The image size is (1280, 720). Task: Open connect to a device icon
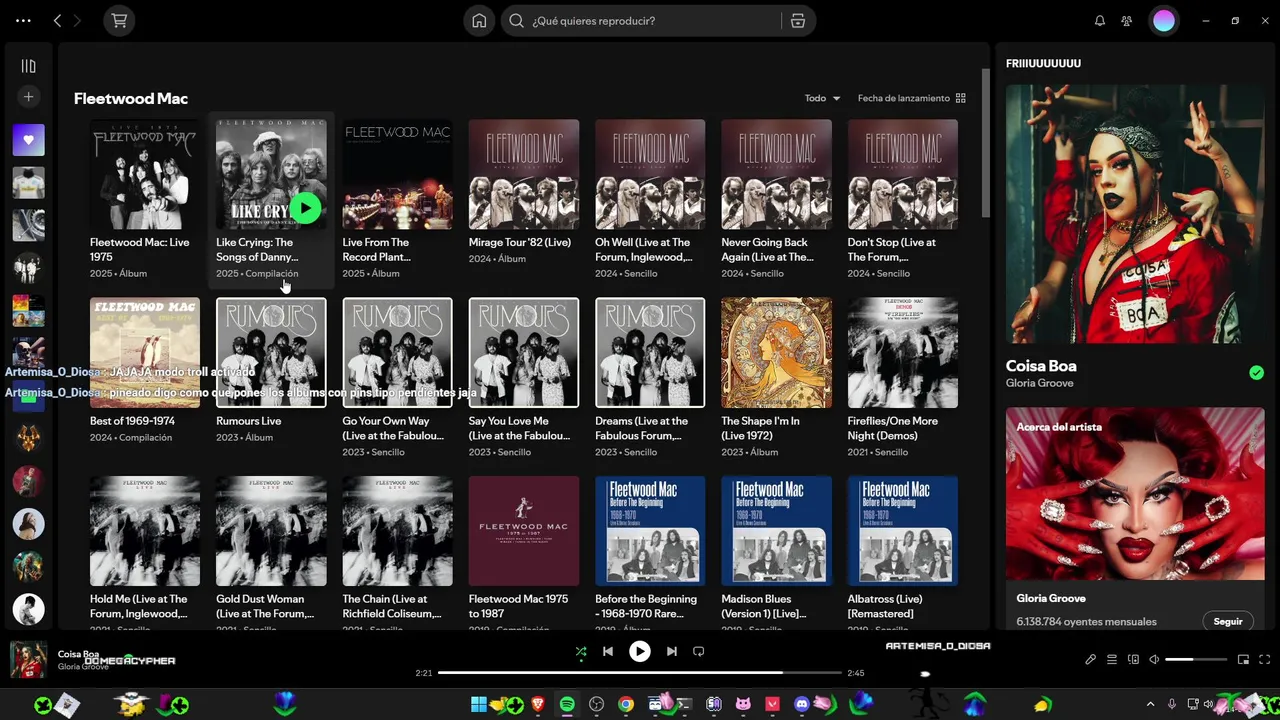[x=1133, y=660]
